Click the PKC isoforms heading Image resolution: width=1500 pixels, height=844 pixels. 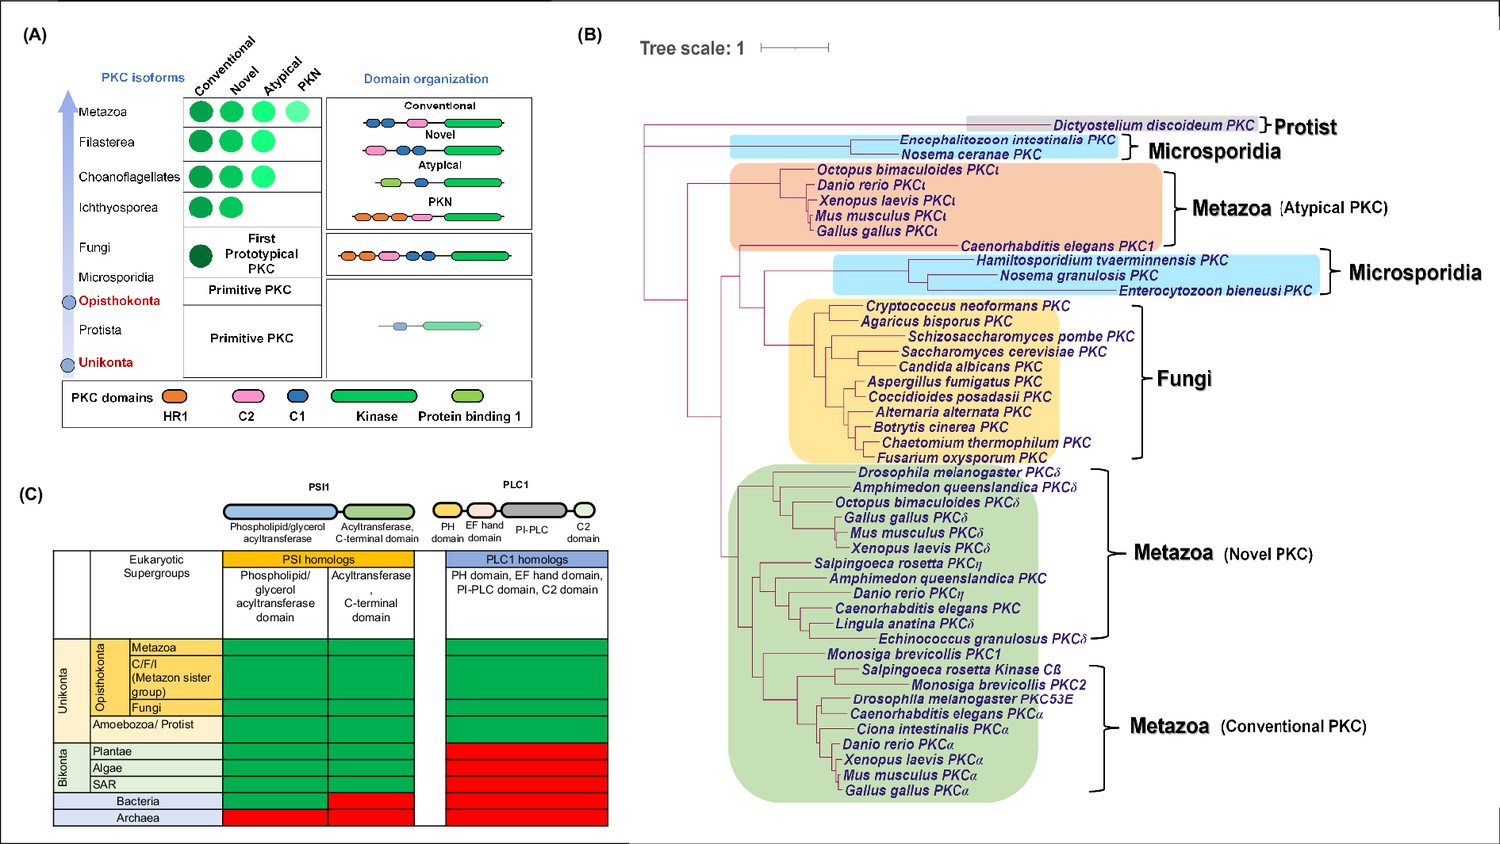[143, 78]
